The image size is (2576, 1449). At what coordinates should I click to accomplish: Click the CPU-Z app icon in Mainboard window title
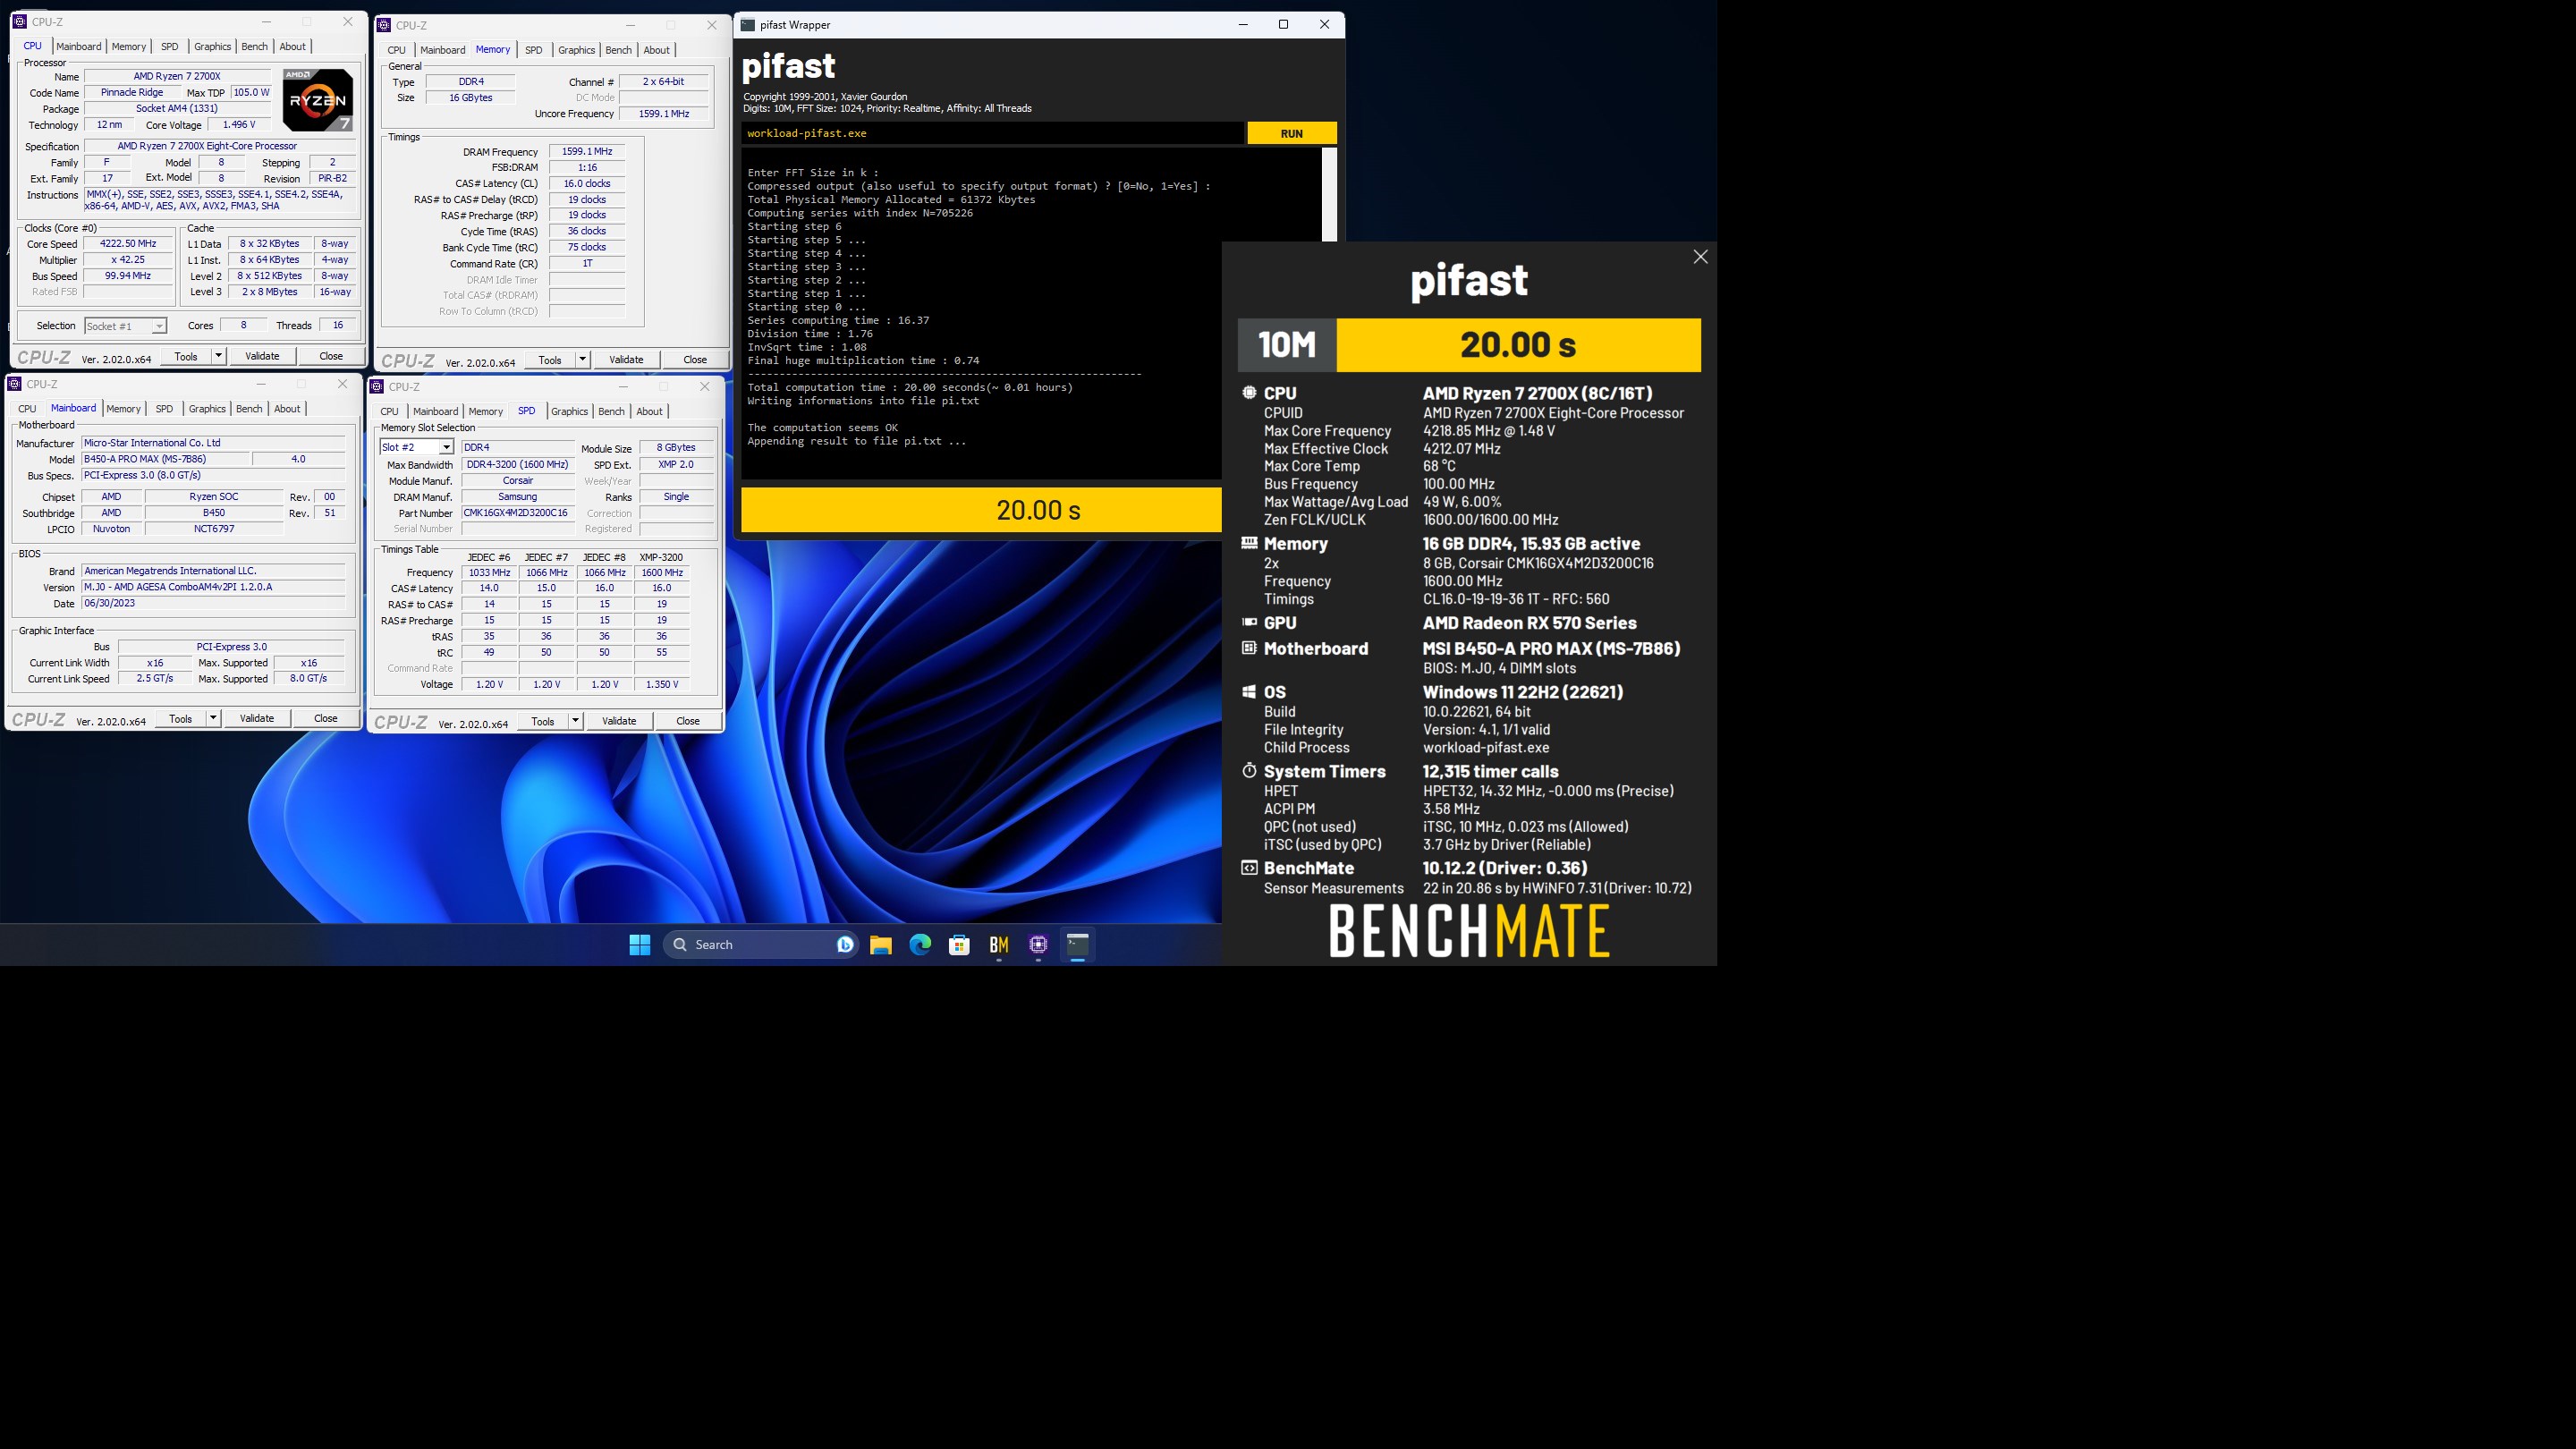point(15,384)
